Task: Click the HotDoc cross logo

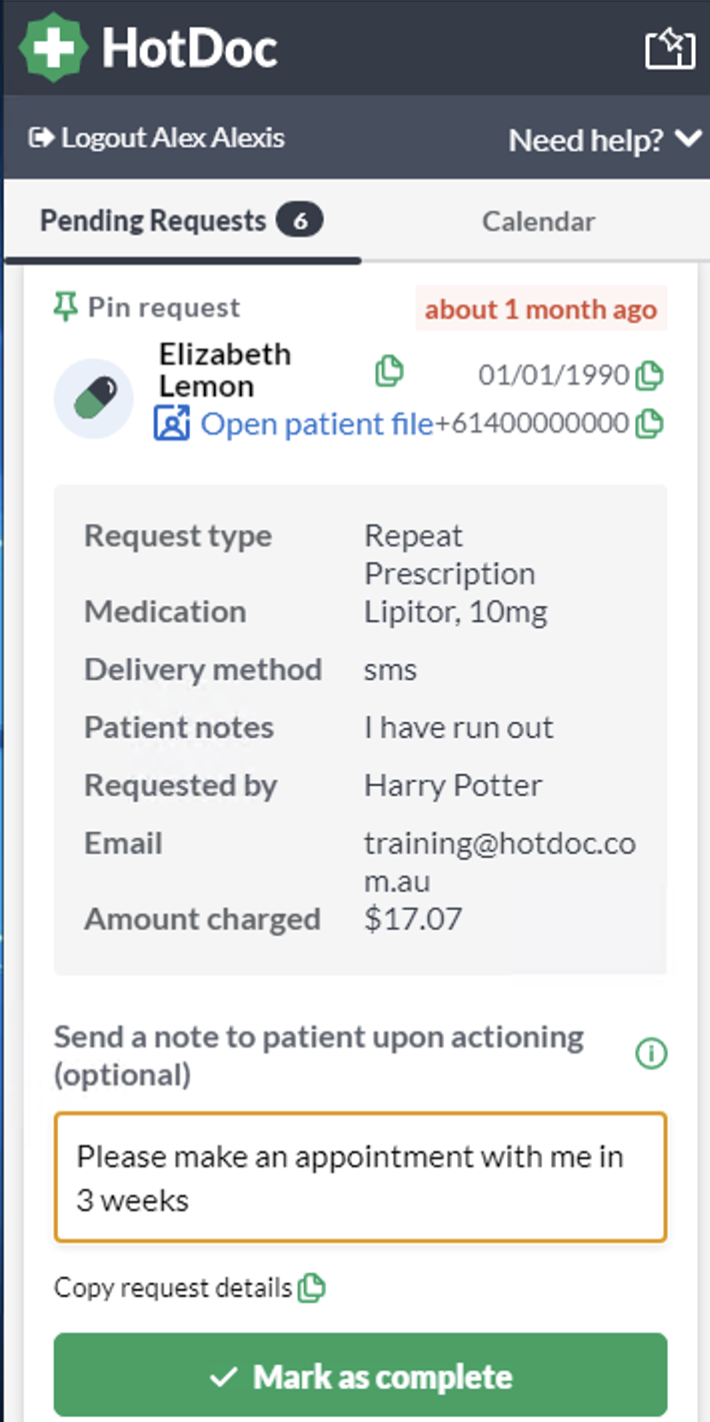Action: (x=54, y=46)
